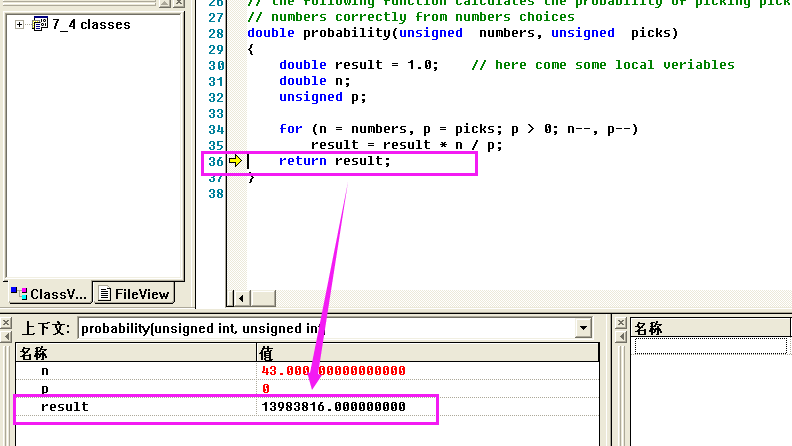This screenshot has height=446, width=792.
Task: Click the 'double result = 1.0;' declaration line
Action: pyautogui.click(x=359, y=65)
